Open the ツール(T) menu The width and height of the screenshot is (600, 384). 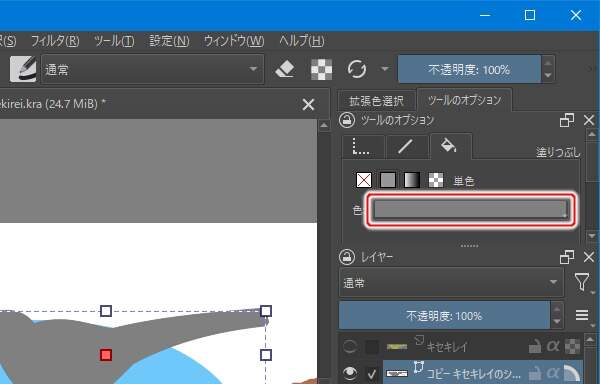coord(114,41)
